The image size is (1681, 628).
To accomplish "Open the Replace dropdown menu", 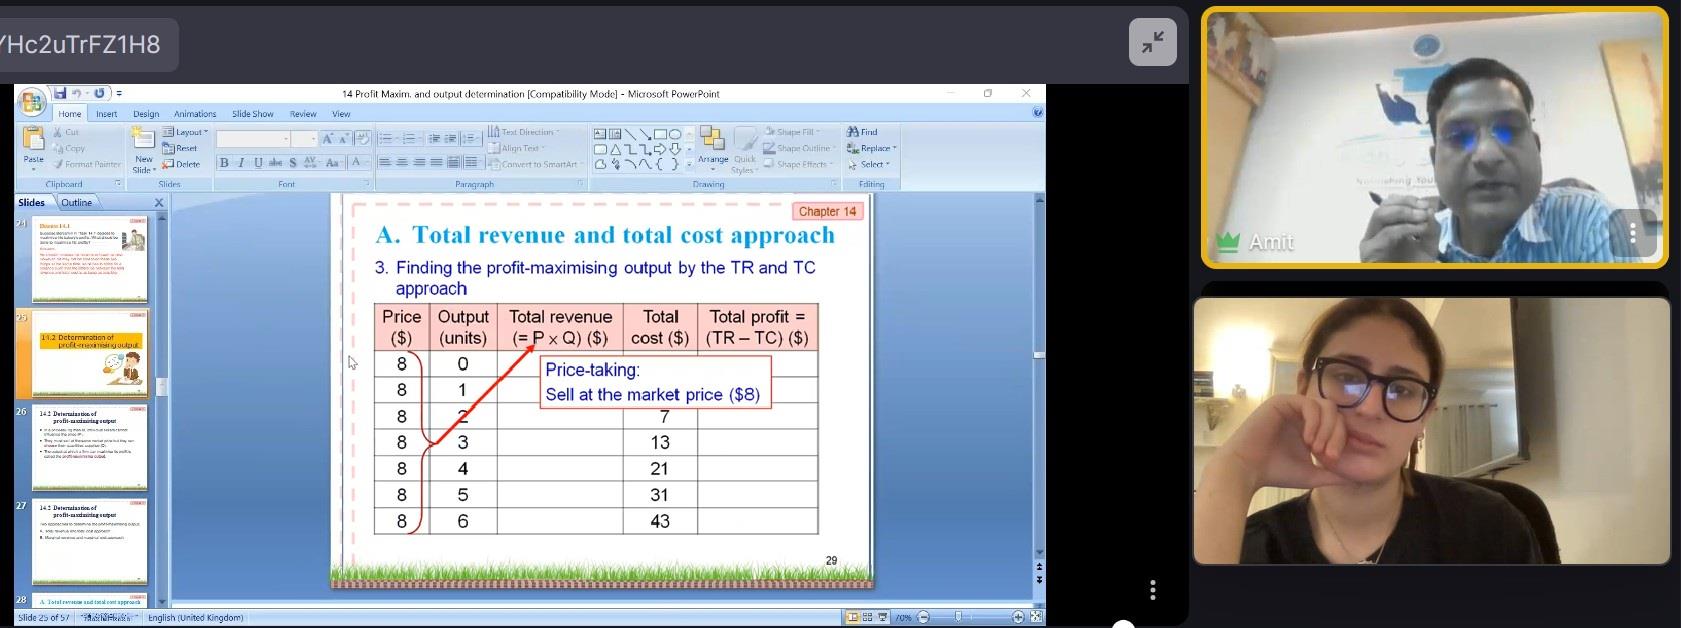I will point(873,148).
